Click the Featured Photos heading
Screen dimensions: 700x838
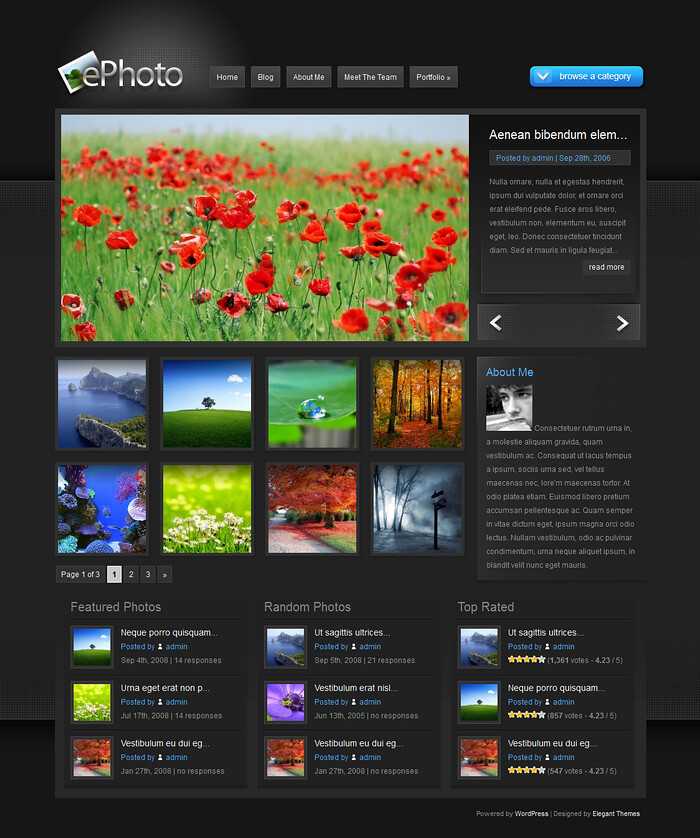tap(115, 607)
